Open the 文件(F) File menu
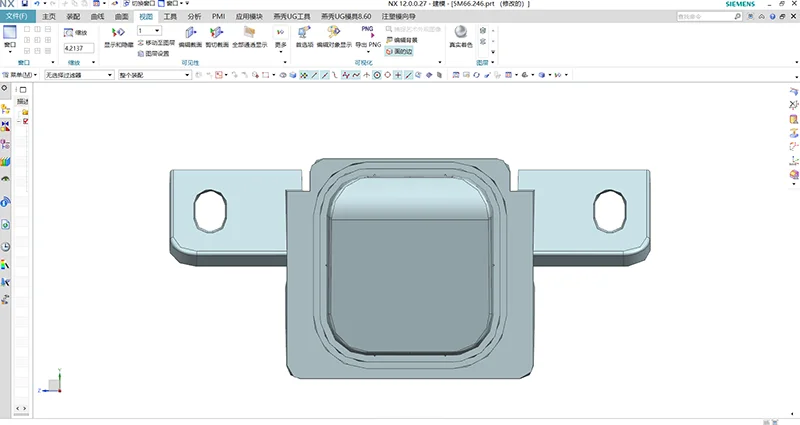 [x=18, y=16]
